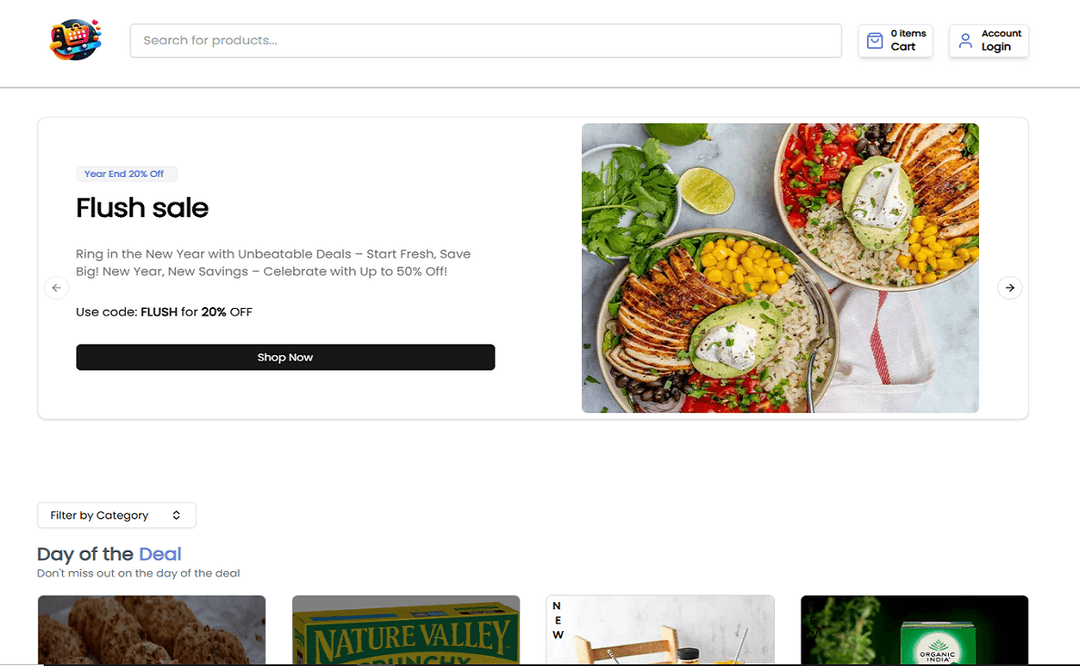
Task: Open the Account Login button
Action: click(988, 41)
